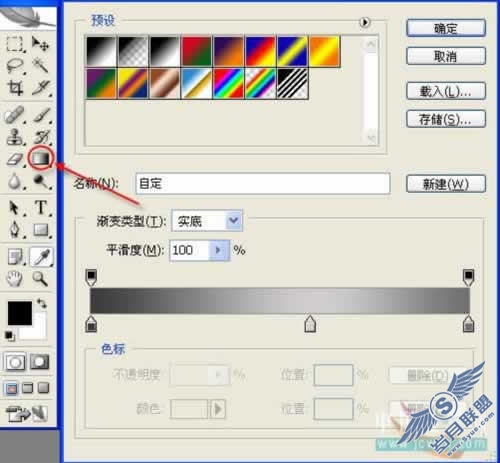Image resolution: width=500 pixels, height=463 pixels.
Task: Choose the blue, yellow, blue gradient preset
Action: [292, 51]
